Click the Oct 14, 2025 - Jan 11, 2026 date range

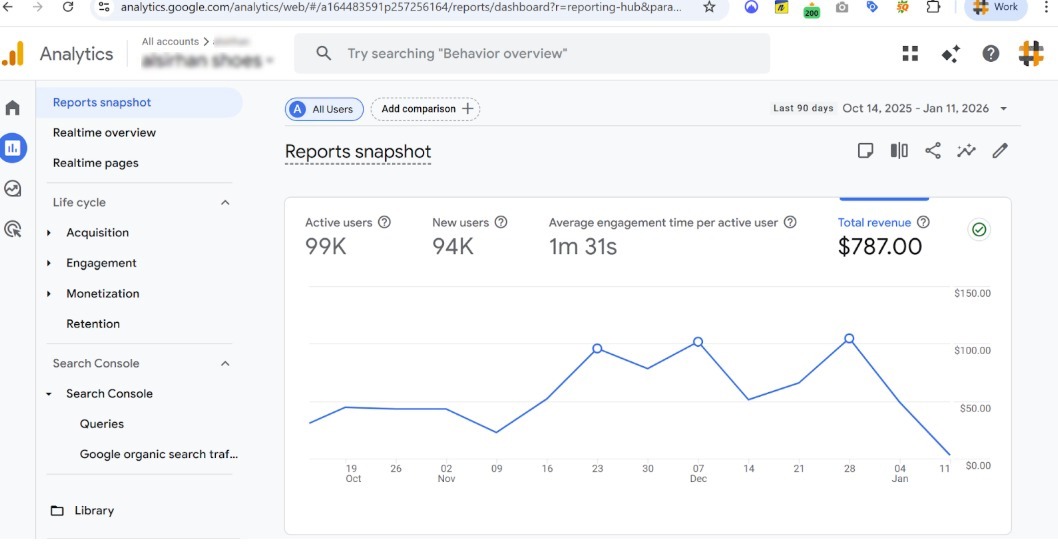coord(915,109)
